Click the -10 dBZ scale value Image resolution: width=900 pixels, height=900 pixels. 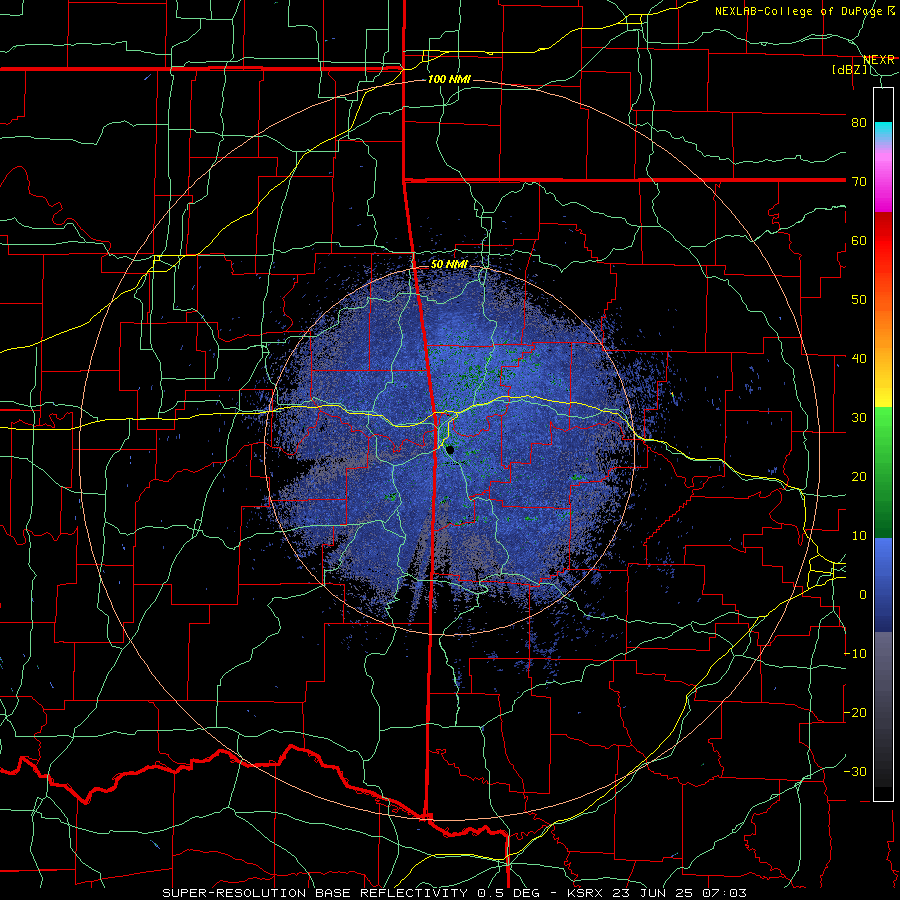tap(855, 653)
